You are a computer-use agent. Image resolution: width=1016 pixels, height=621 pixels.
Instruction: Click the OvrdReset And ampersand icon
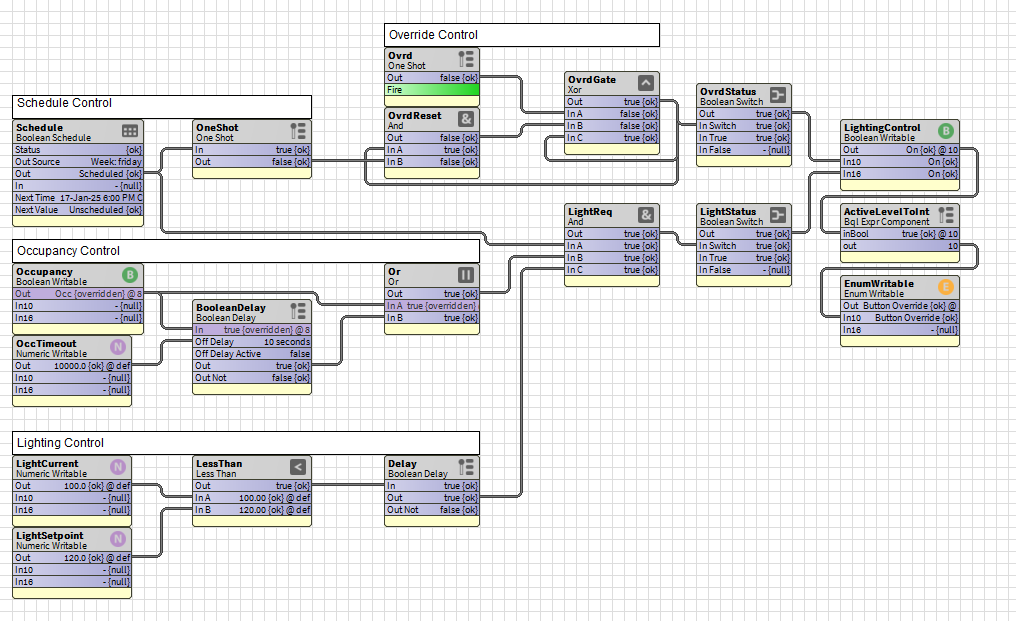coord(466,119)
